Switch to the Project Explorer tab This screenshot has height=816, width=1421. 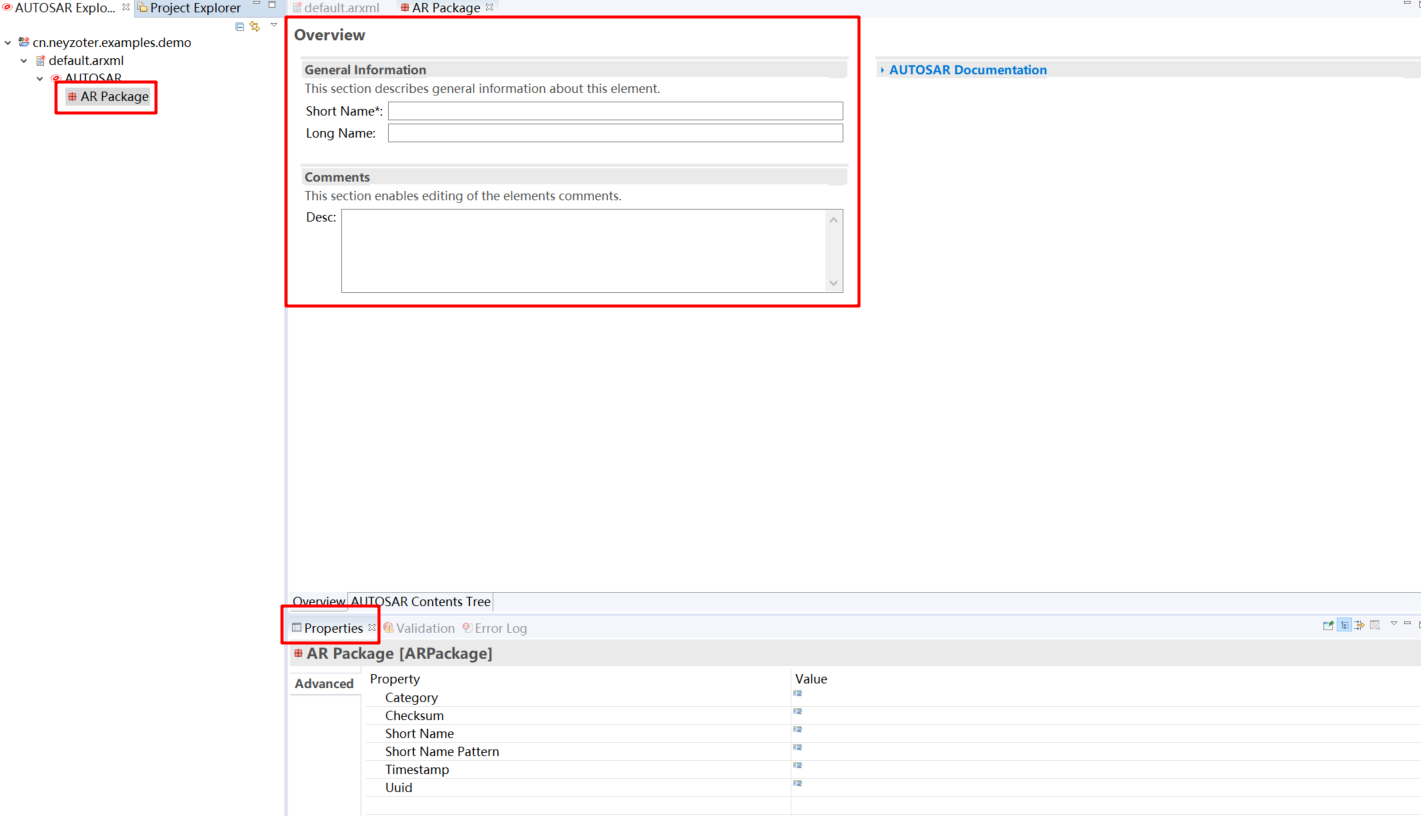pyautogui.click(x=188, y=7)
